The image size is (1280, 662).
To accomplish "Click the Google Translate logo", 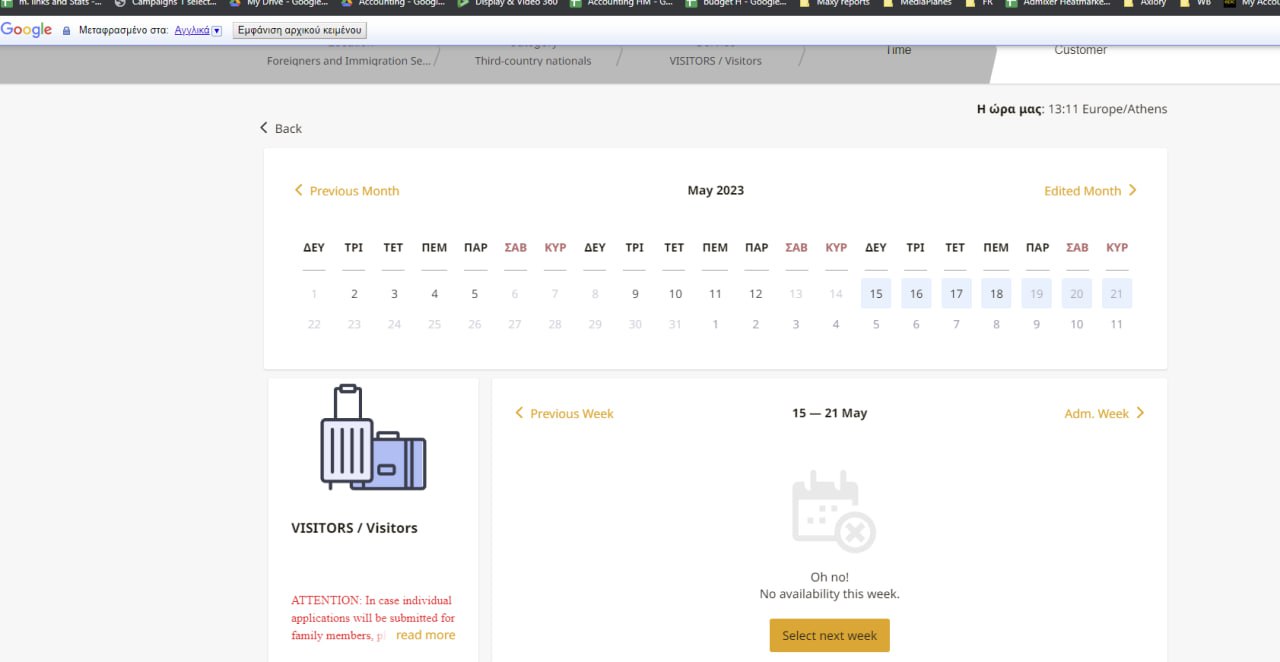I will pyautogui.click(x=27, y=30).
